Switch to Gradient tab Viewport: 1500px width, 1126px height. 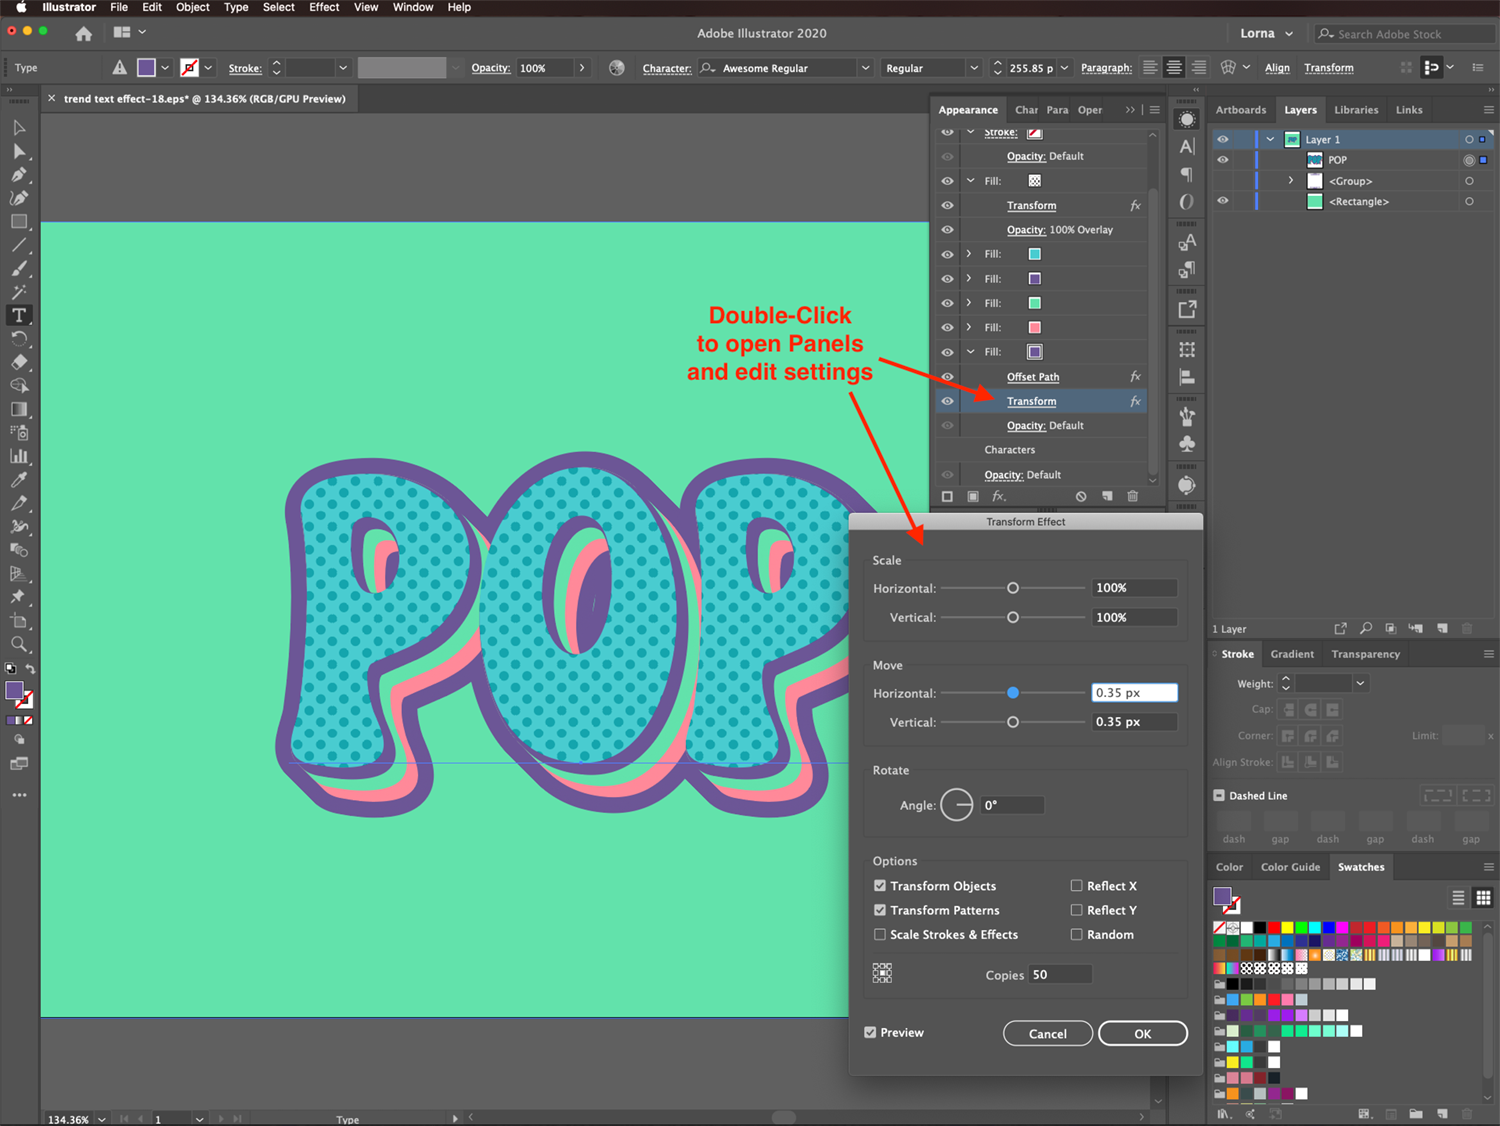coord(1292,654)
